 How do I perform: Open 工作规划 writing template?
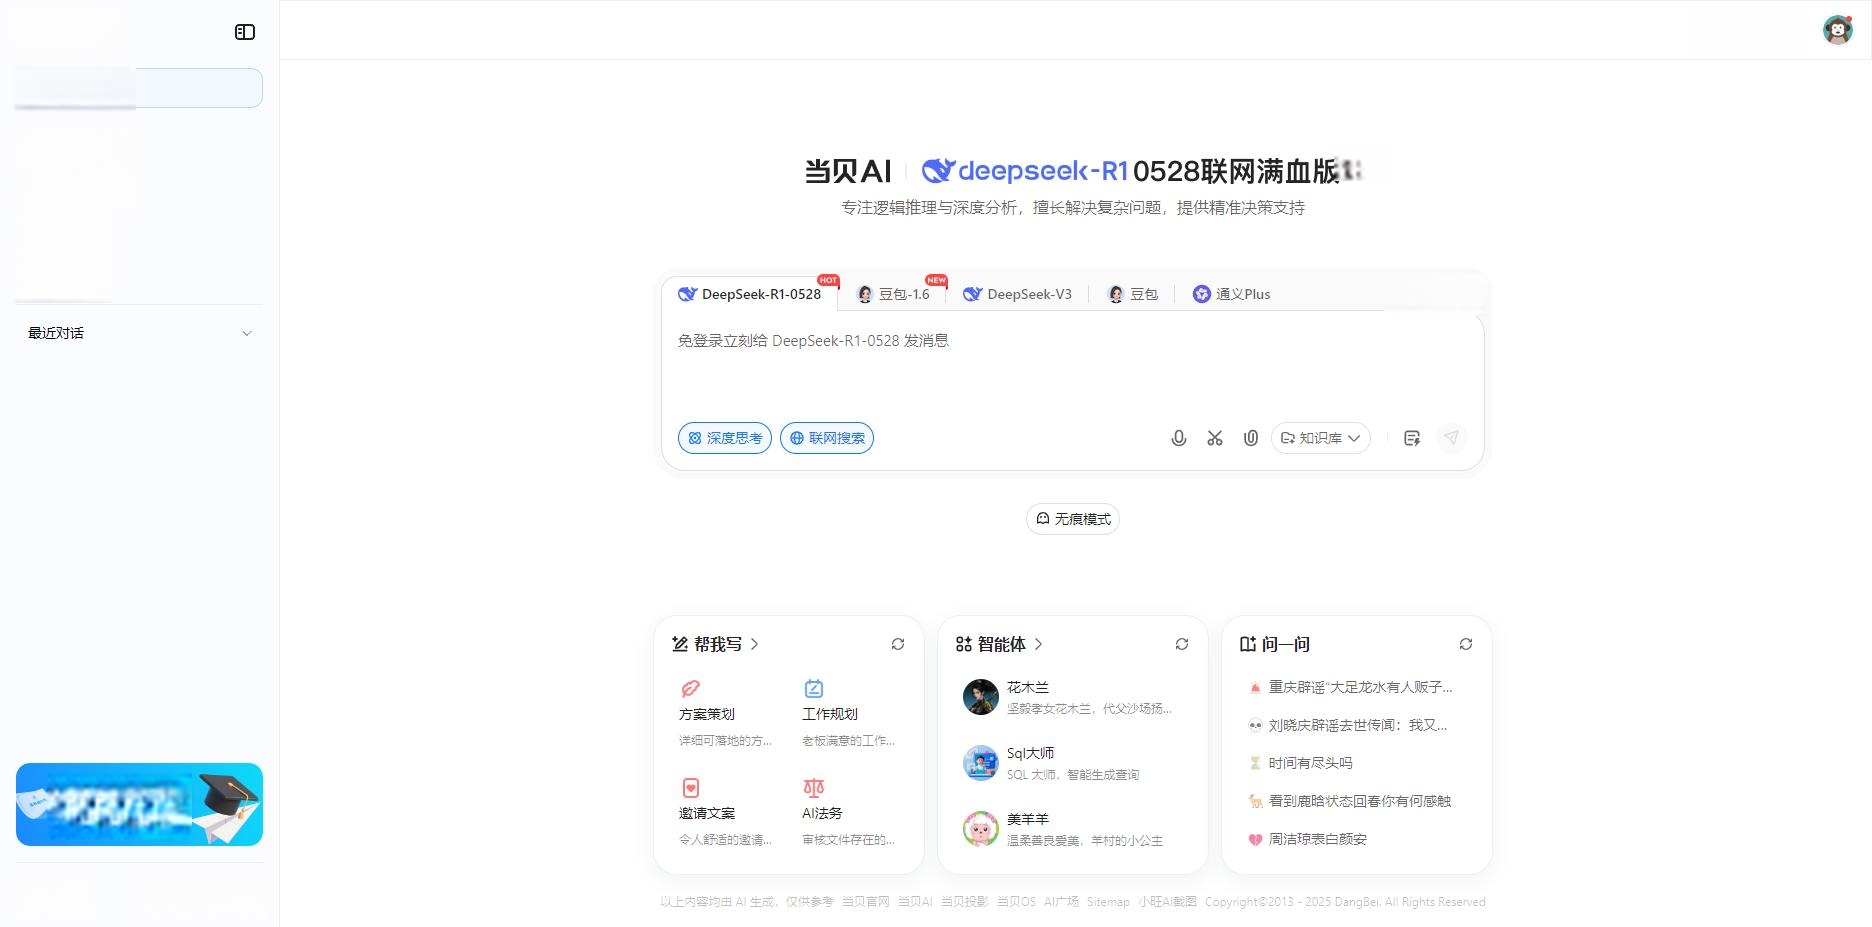tap(849, 714)
